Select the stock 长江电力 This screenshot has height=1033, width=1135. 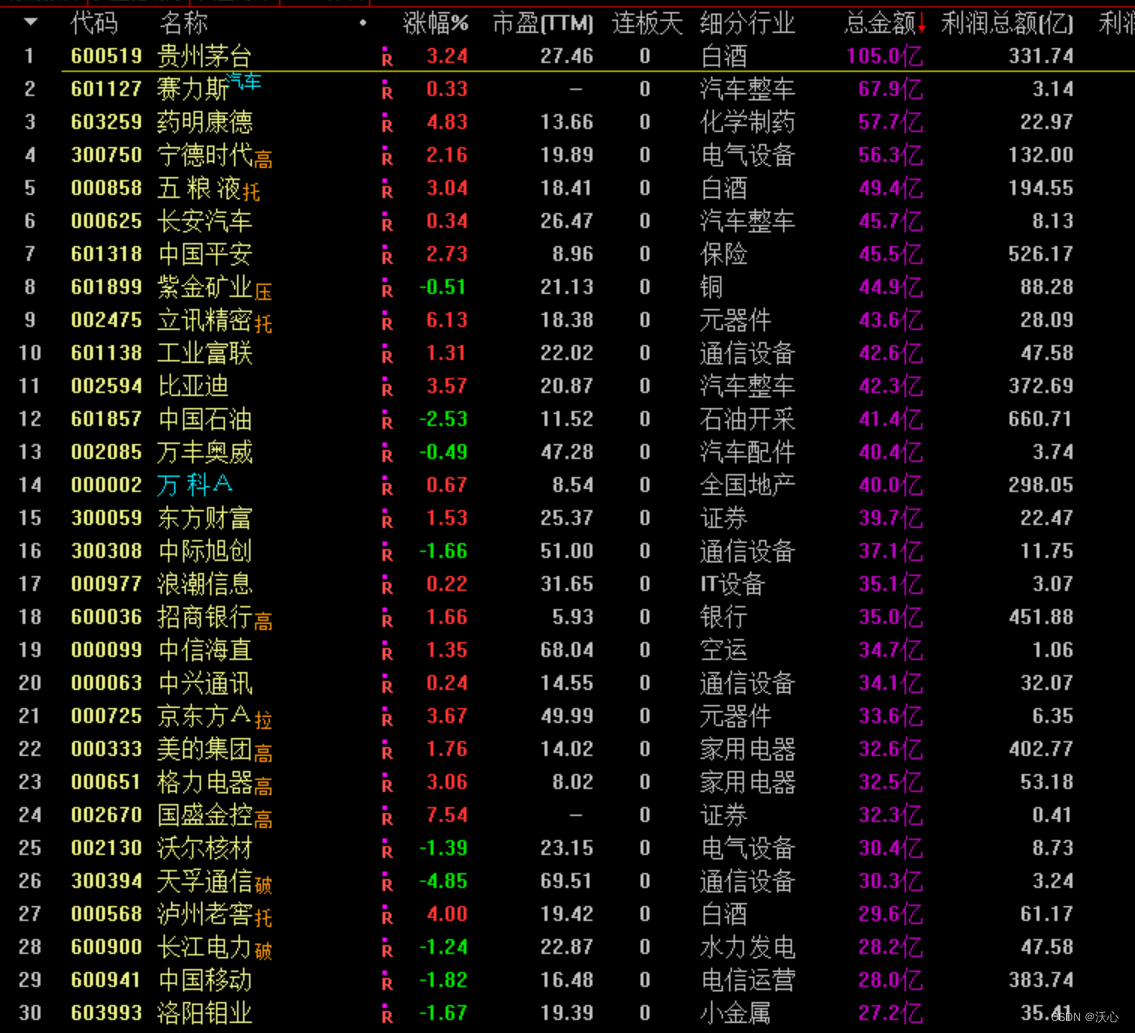pos(205,947)
